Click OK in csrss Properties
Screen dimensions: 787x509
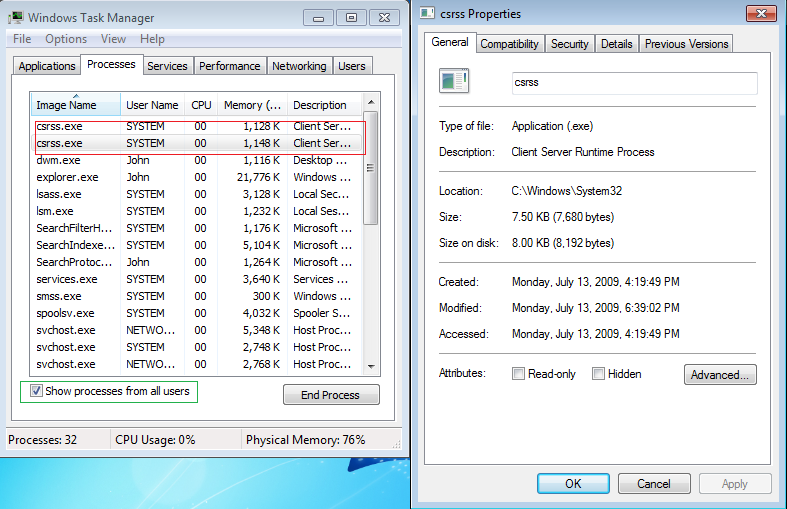[x=573, y=484]
